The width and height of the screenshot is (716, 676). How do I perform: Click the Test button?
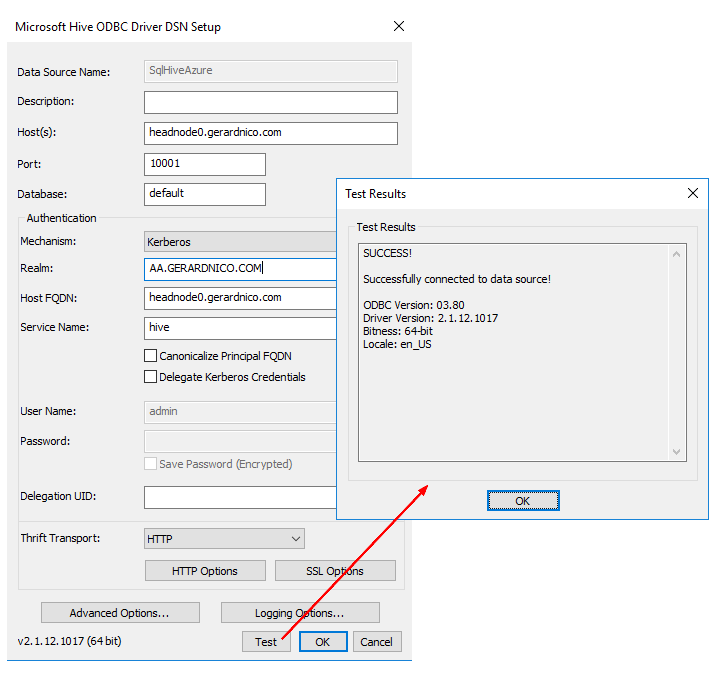point(266,642)
